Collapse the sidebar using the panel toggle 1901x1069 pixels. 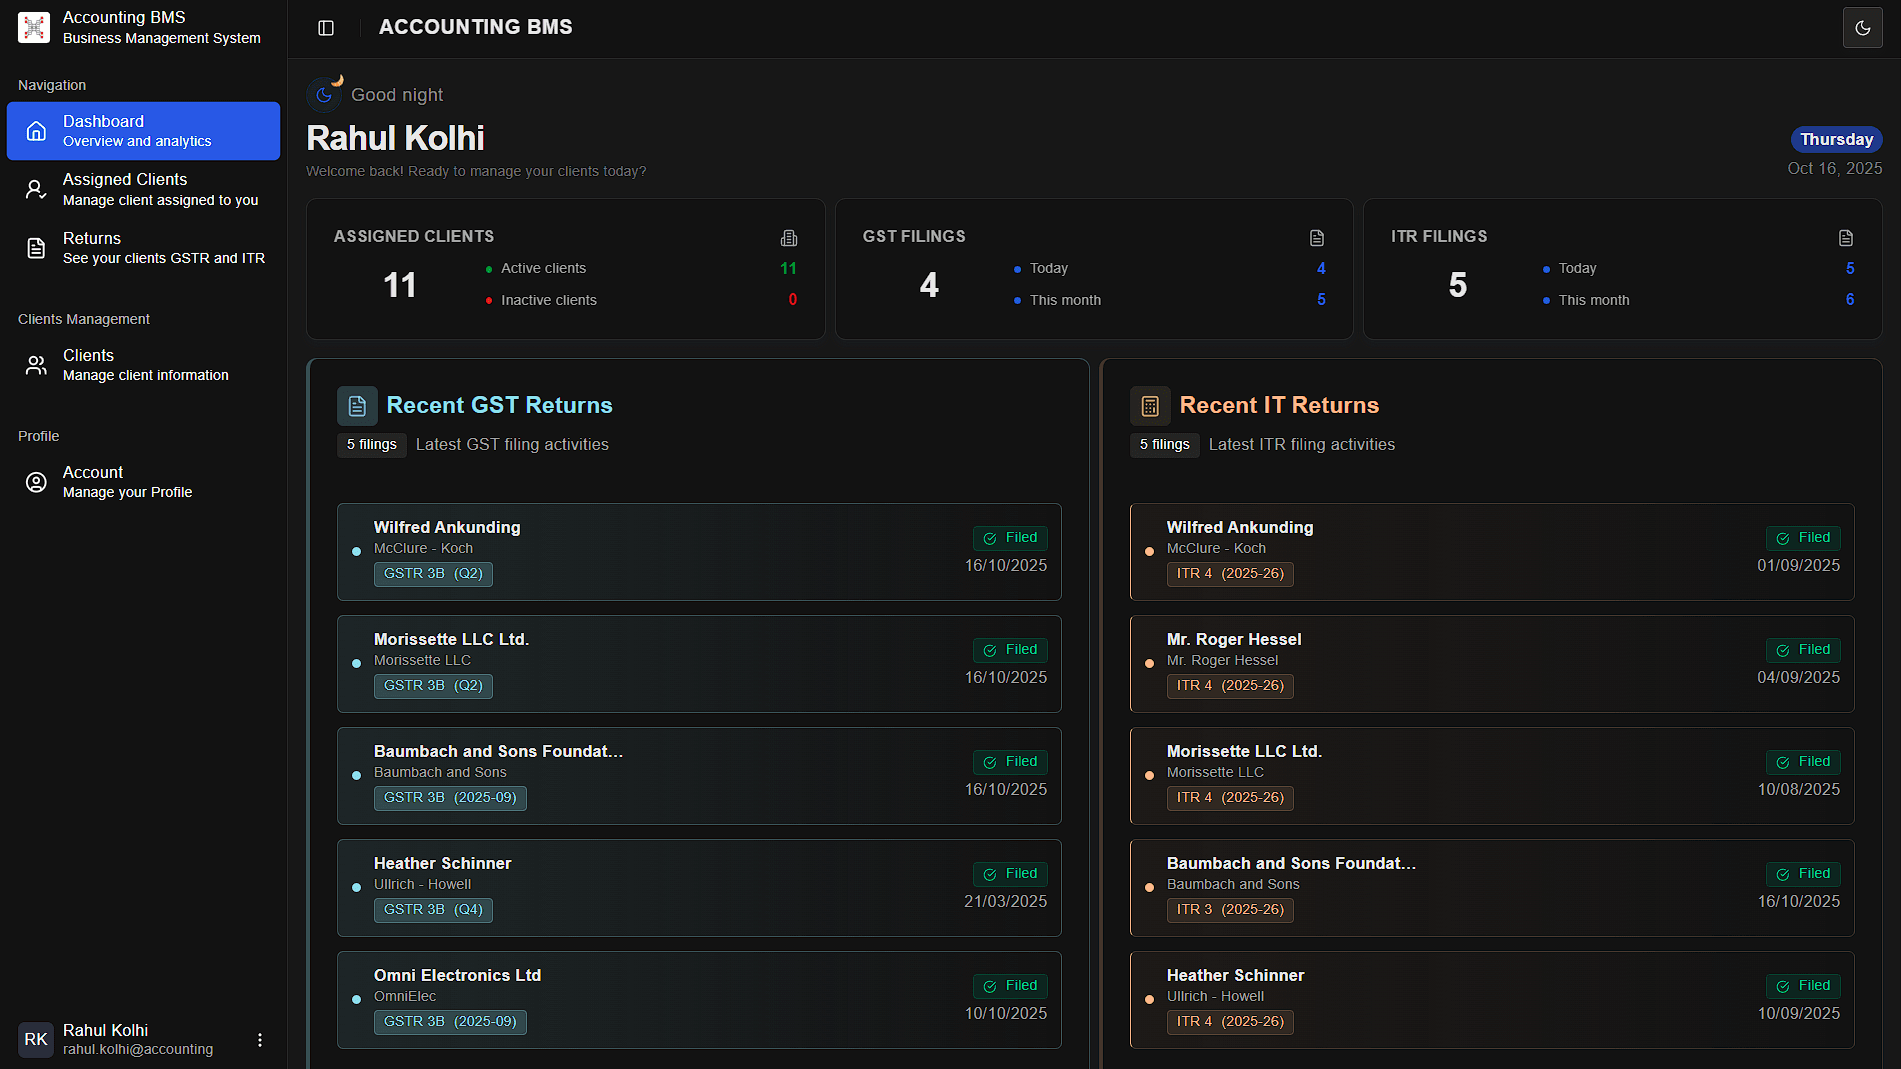[x=325, y=27]
